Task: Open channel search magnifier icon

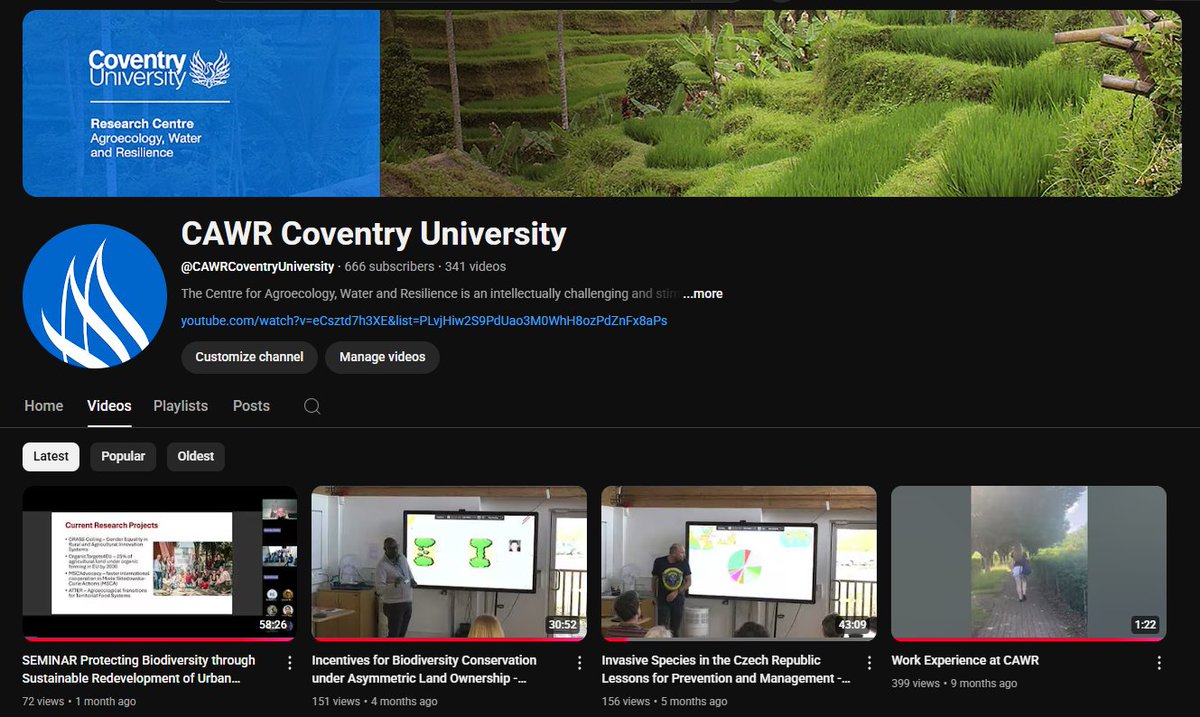Action: pyautogui.click(x=312, y=406)
